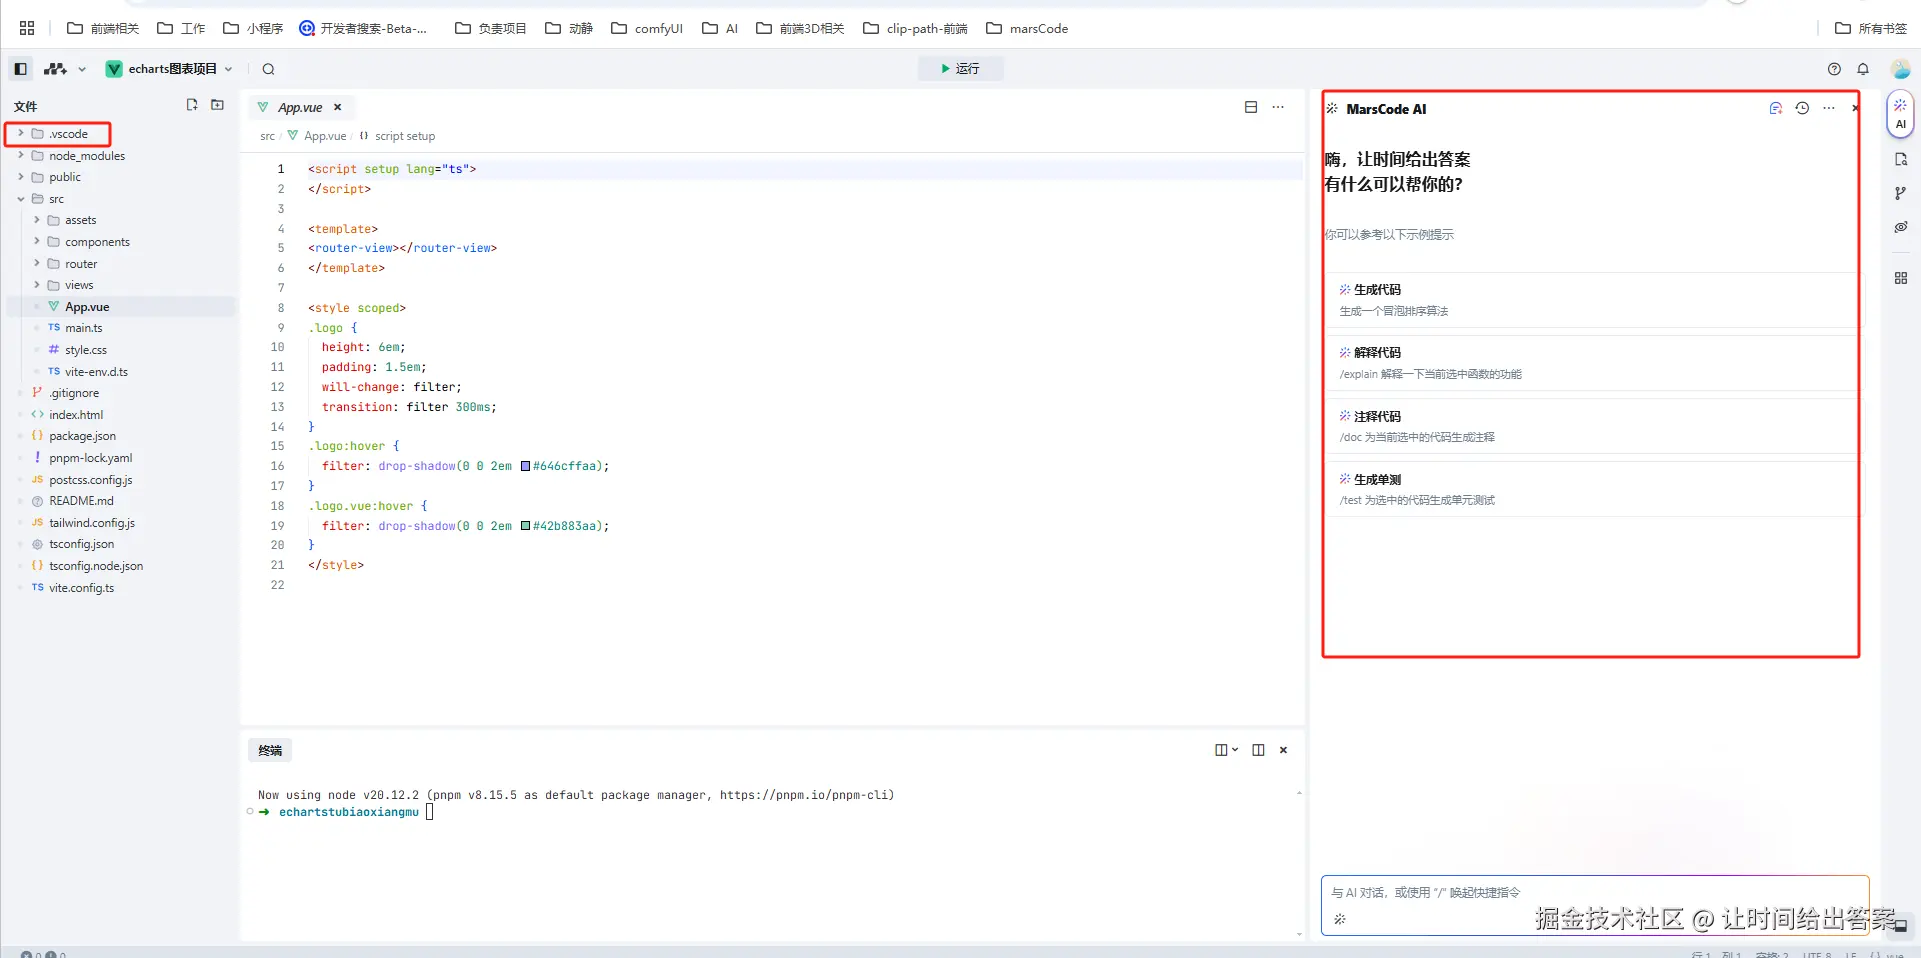Close the MarsCode AI panel

(x=1855, y=108)
